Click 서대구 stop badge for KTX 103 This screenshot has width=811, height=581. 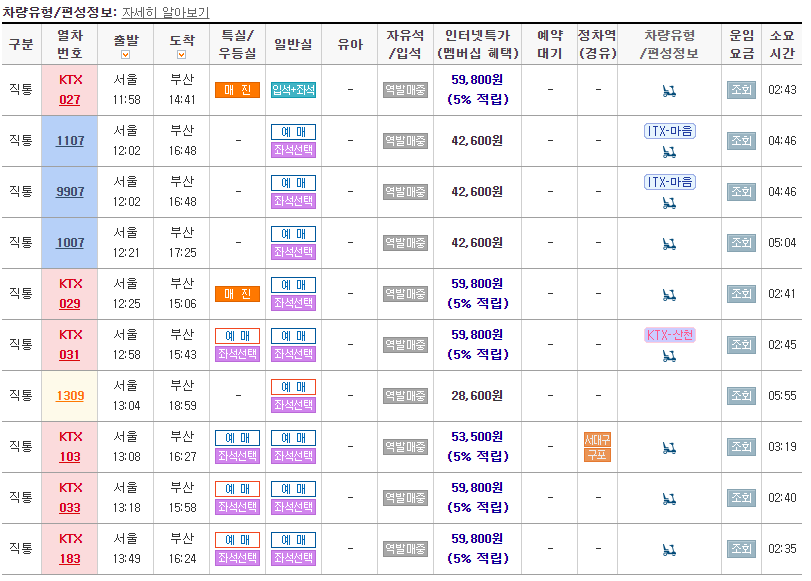pyautogui.click(x=597, y=440)
